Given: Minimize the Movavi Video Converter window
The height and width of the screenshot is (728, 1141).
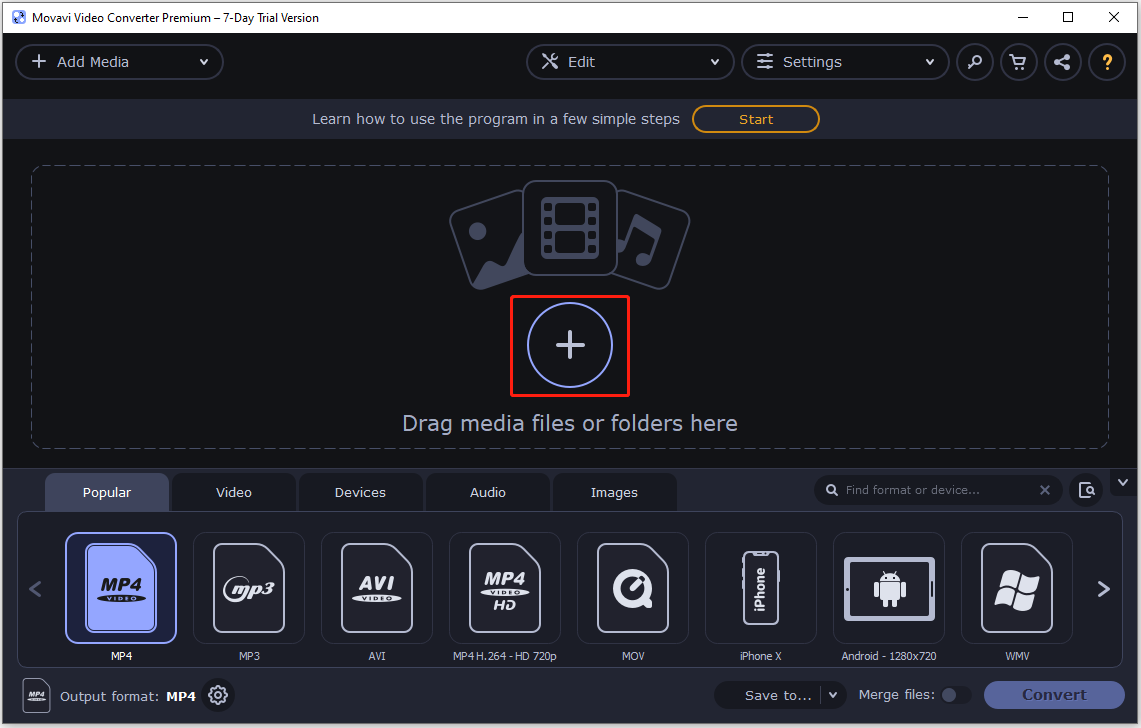Looking at the screenshot, I should click(1023, 17).
